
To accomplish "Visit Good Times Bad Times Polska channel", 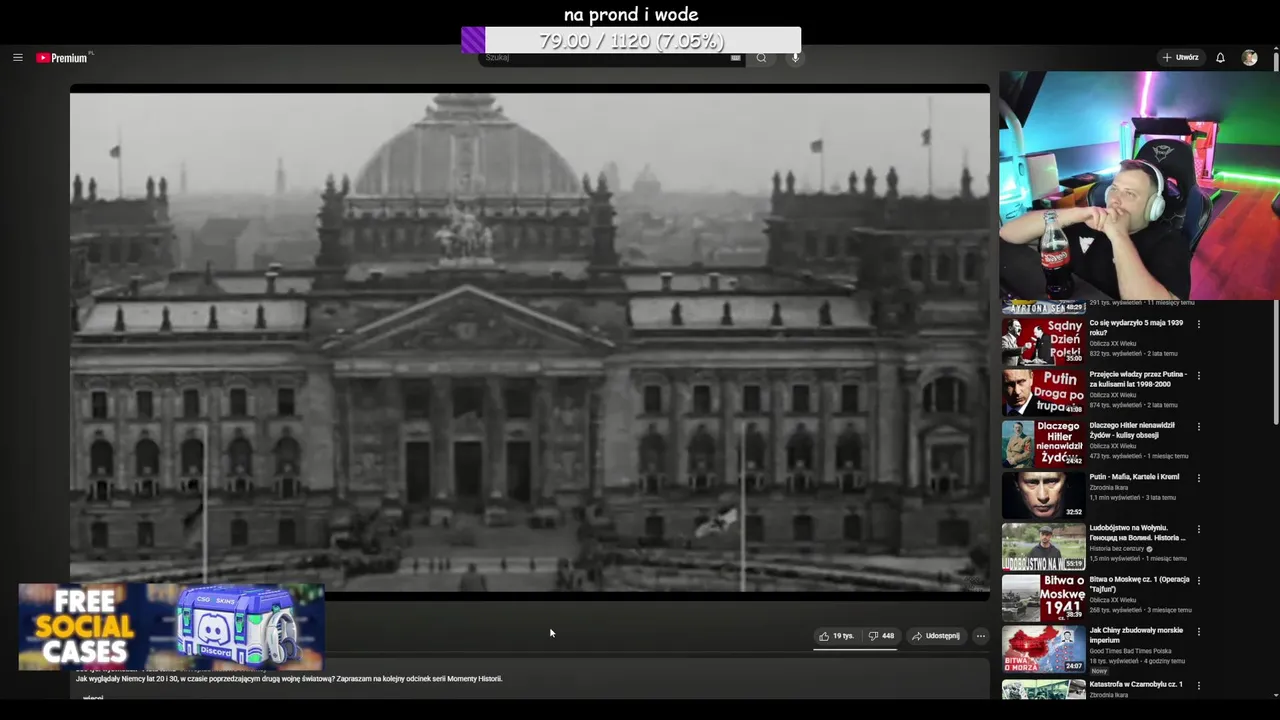I will click(x=1130, y=651).
